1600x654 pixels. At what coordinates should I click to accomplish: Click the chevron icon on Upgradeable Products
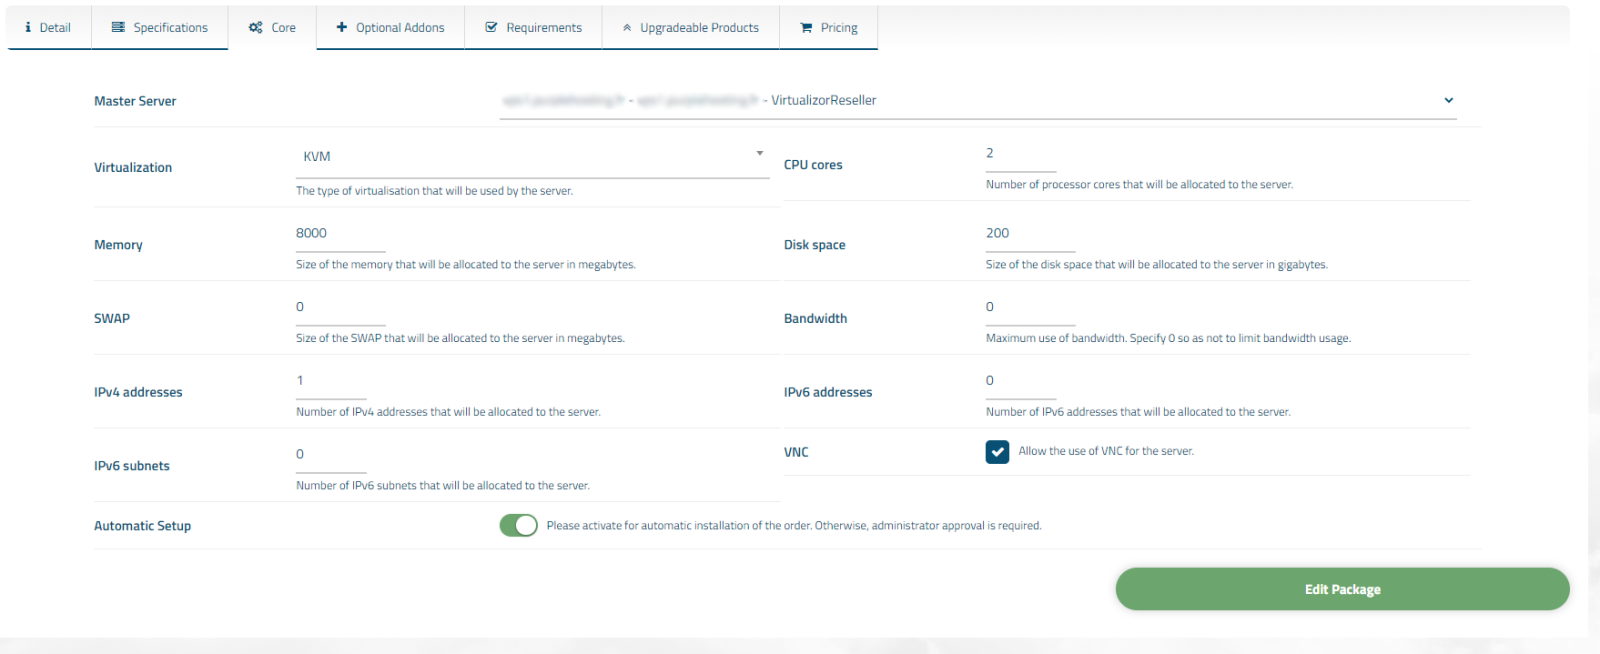click(x=627, y=28)
